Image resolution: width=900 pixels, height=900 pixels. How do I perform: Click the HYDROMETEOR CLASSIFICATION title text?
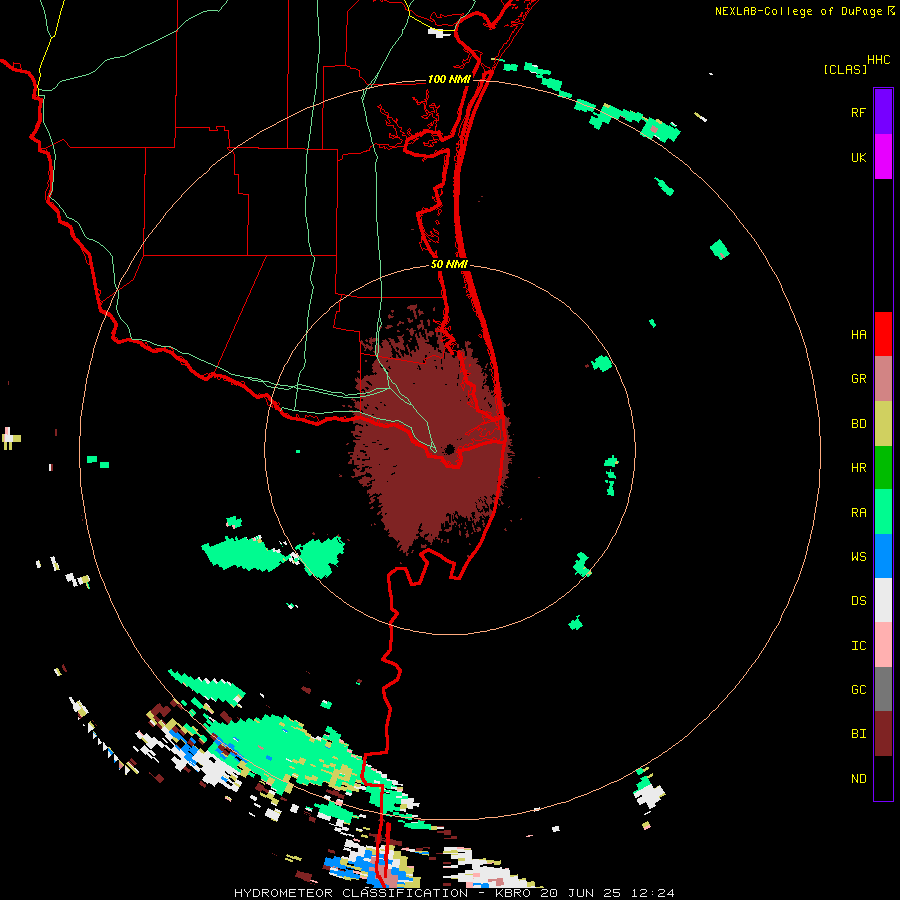pyautogui.click(x=351, y=893)
